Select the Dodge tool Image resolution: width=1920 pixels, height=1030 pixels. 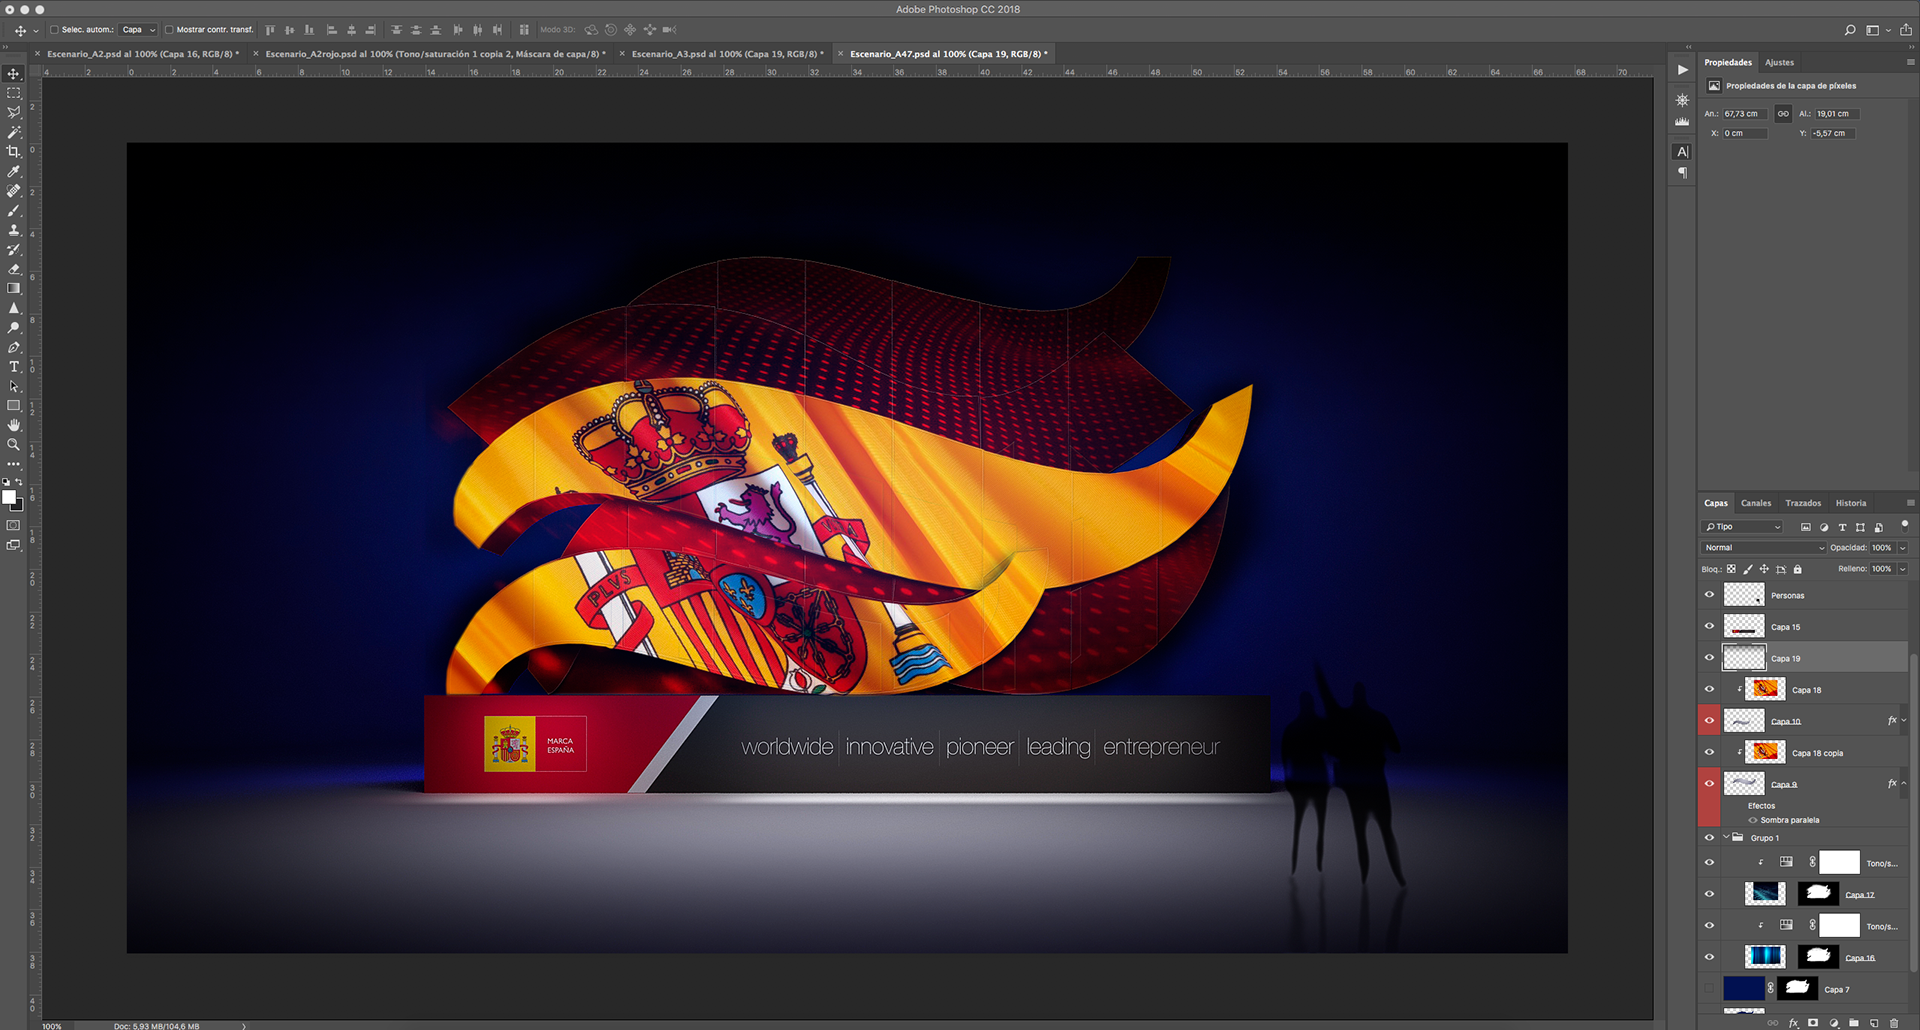coord(14,327)
